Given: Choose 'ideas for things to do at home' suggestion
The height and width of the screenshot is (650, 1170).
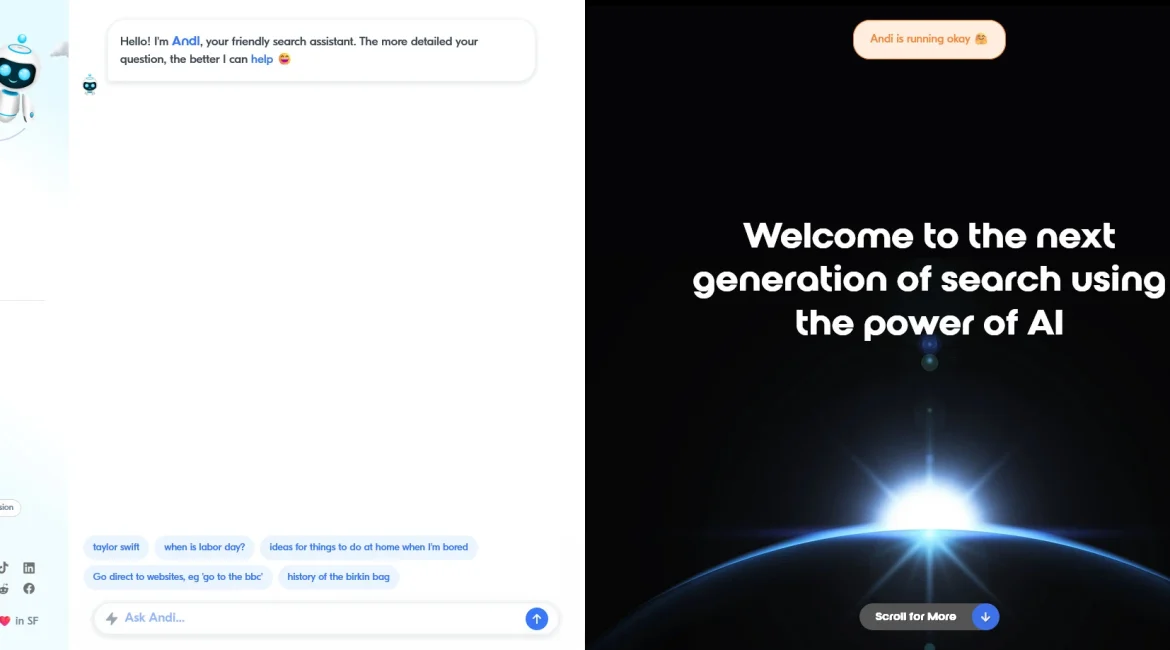Looking at the screenshot, I should [369, 547].
